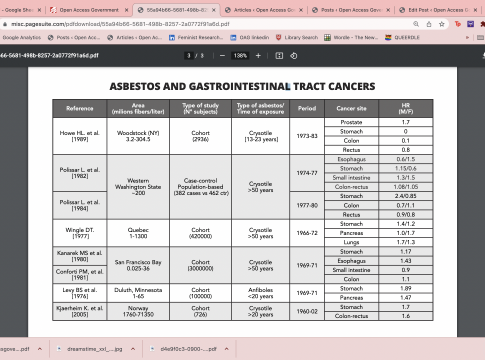The image size is (485, 360).
Task: Open the zoom magnifier in address bar
Action: (x=416, y=24)
